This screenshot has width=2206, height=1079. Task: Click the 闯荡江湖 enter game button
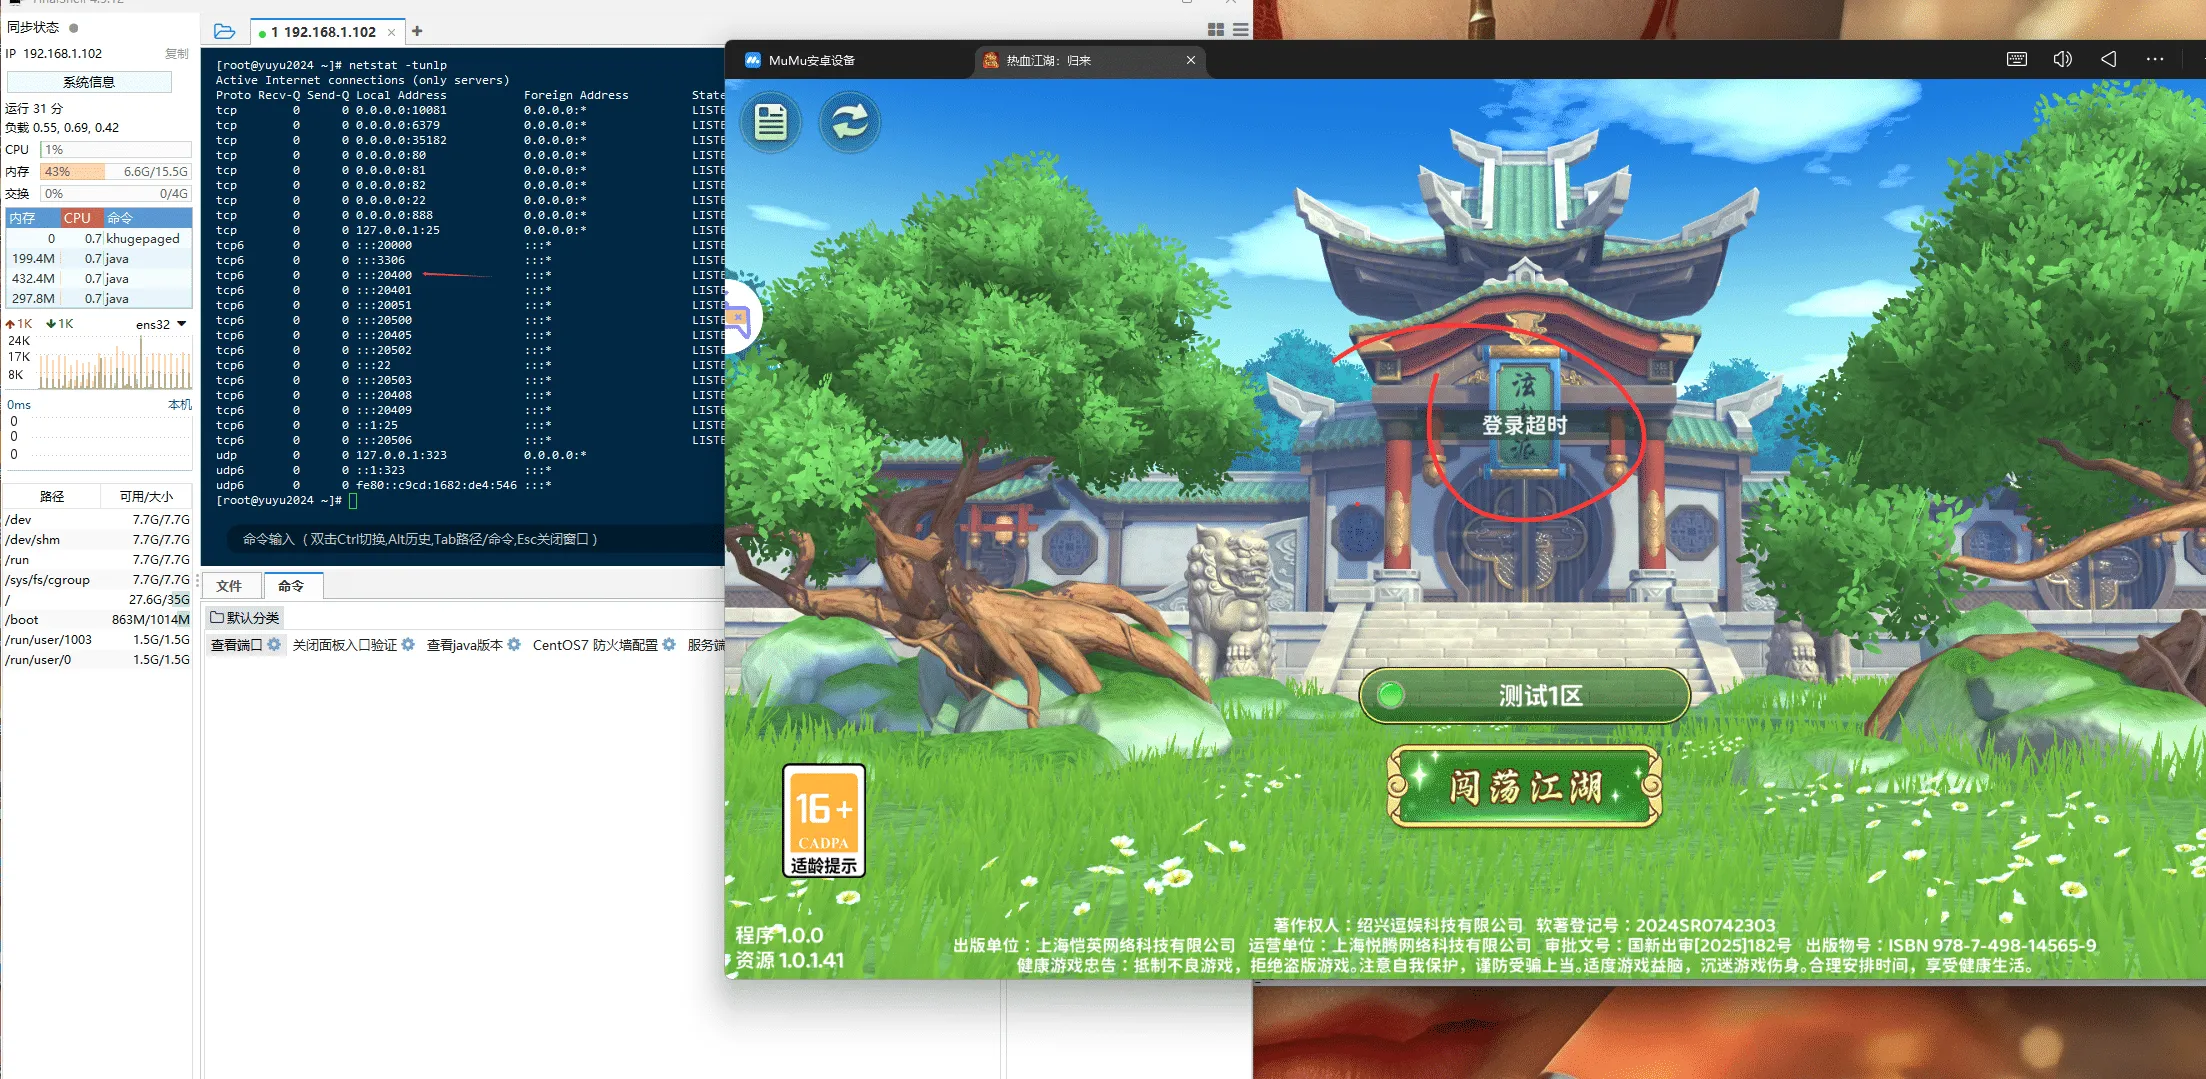pos(1524,787)
